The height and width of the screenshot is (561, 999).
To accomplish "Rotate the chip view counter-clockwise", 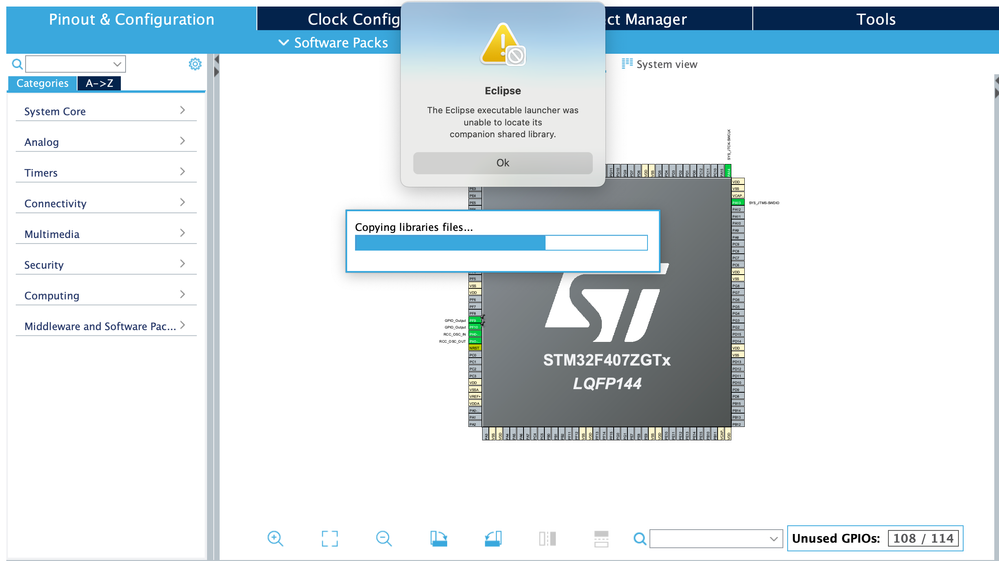I will click(493, 539).
